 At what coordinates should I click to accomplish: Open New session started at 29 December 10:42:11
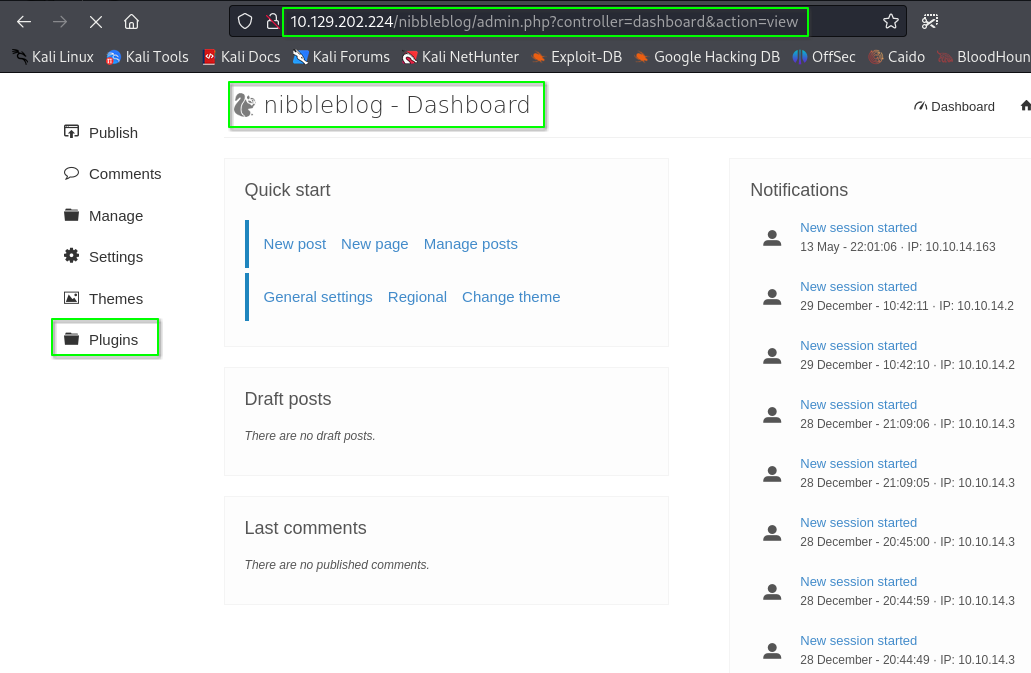[x=858, y=287]
